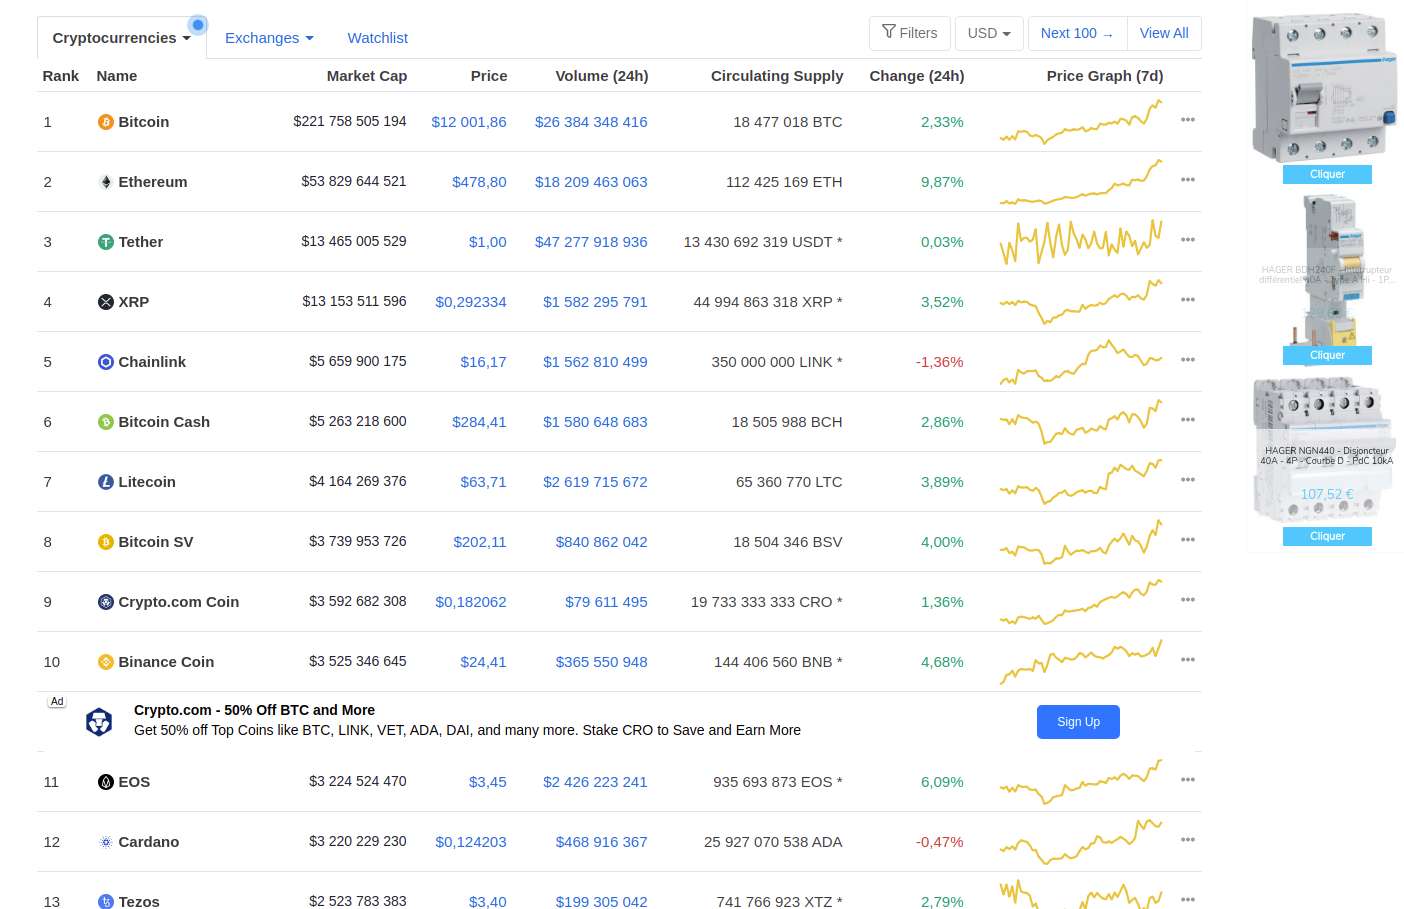Sort by Change (24h) column header
1404x909 pixels.
click(x=917, y=76)
